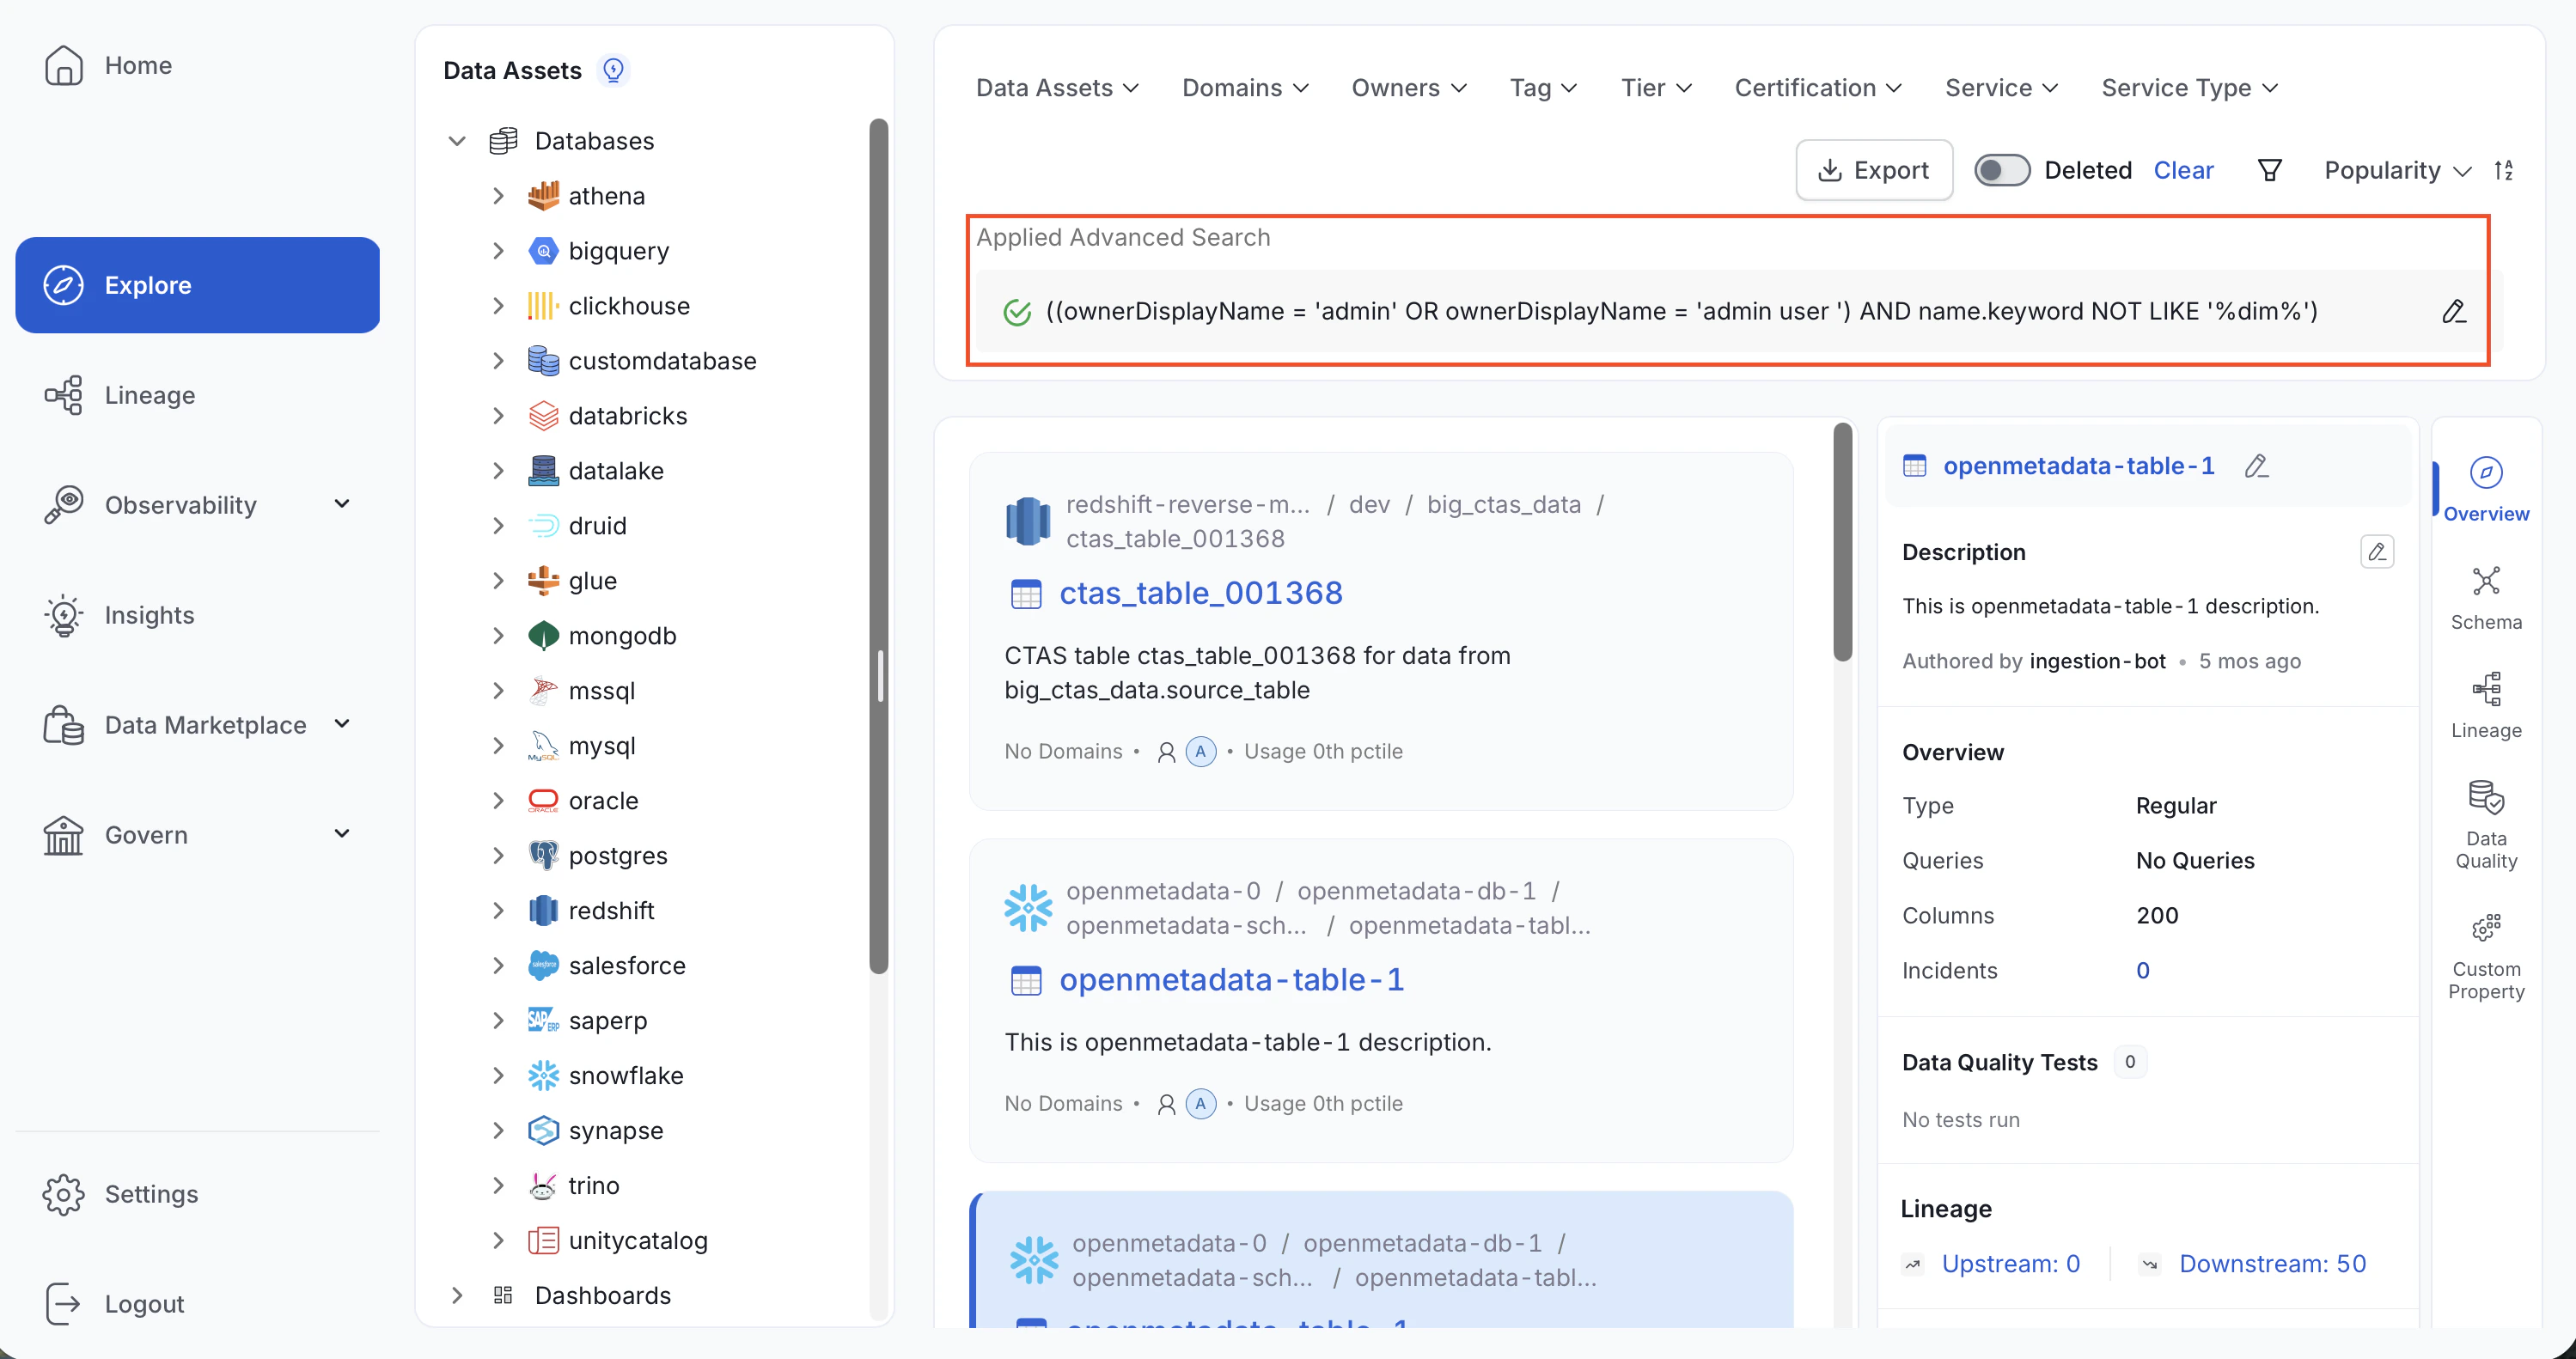
Task: Open the Home page from sidebar
Action: tap(108, 65)
